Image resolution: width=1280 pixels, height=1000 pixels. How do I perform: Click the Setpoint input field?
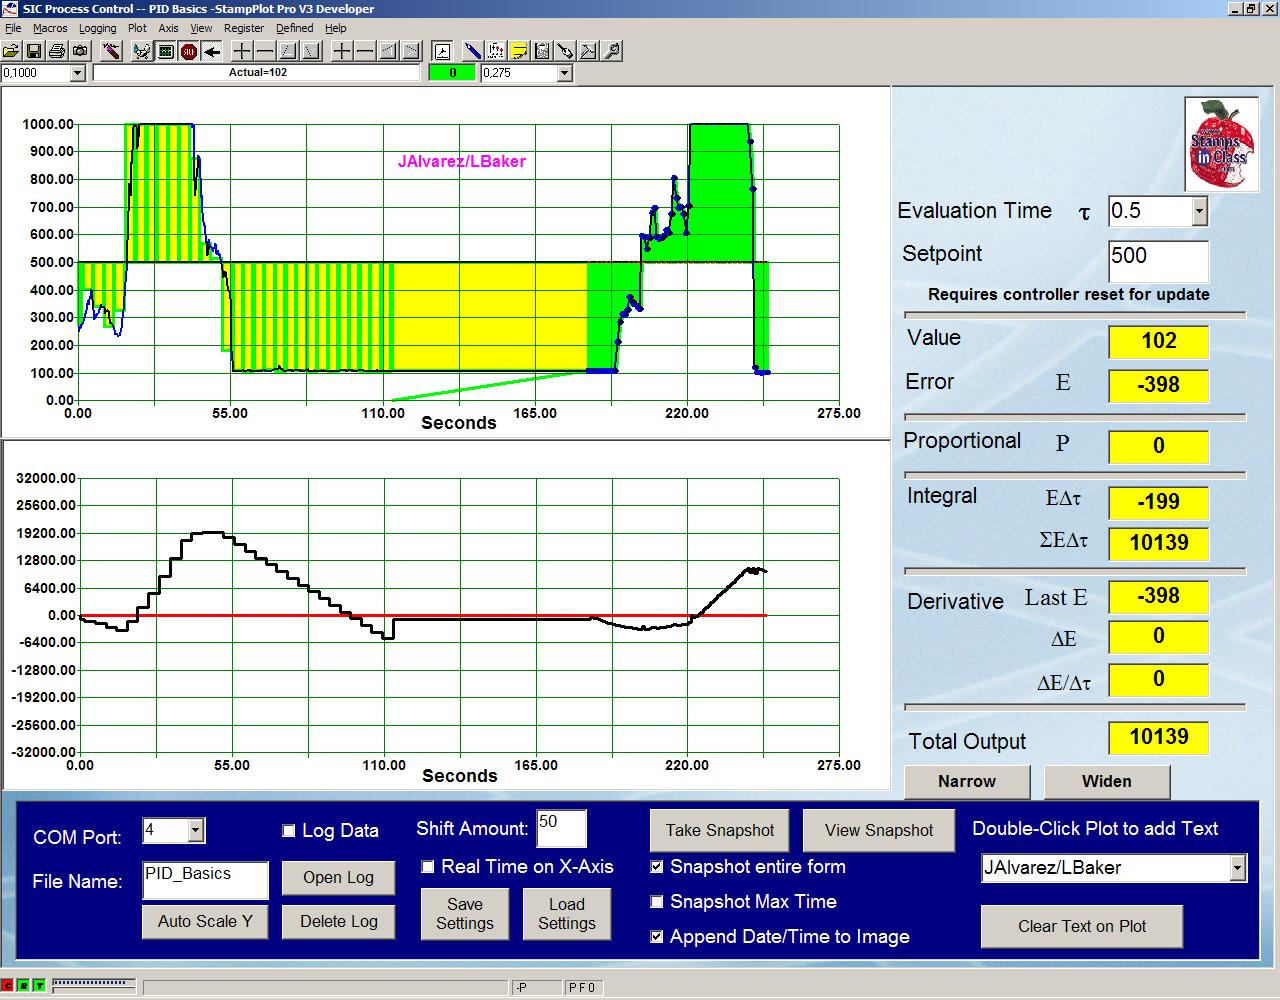coord(1158,260)
